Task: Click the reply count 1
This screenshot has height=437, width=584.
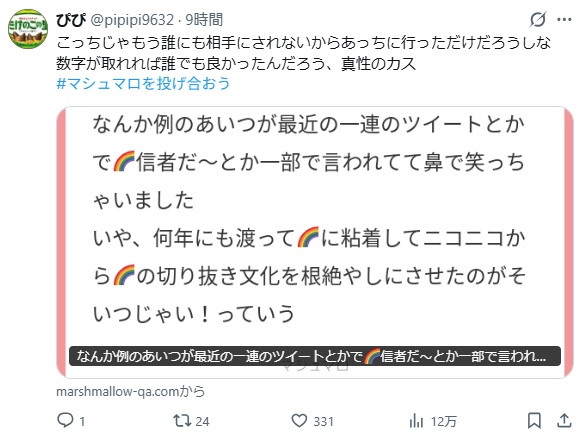Action: pyautogui.click(x=82, y=421)
